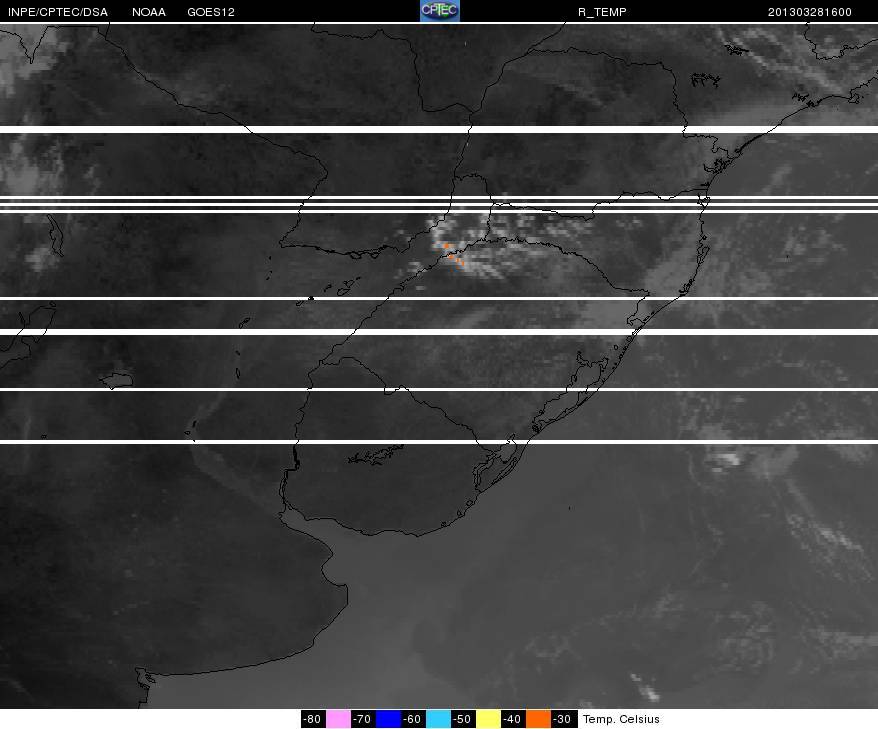Click the R_TEMP product label

(602, 12)
